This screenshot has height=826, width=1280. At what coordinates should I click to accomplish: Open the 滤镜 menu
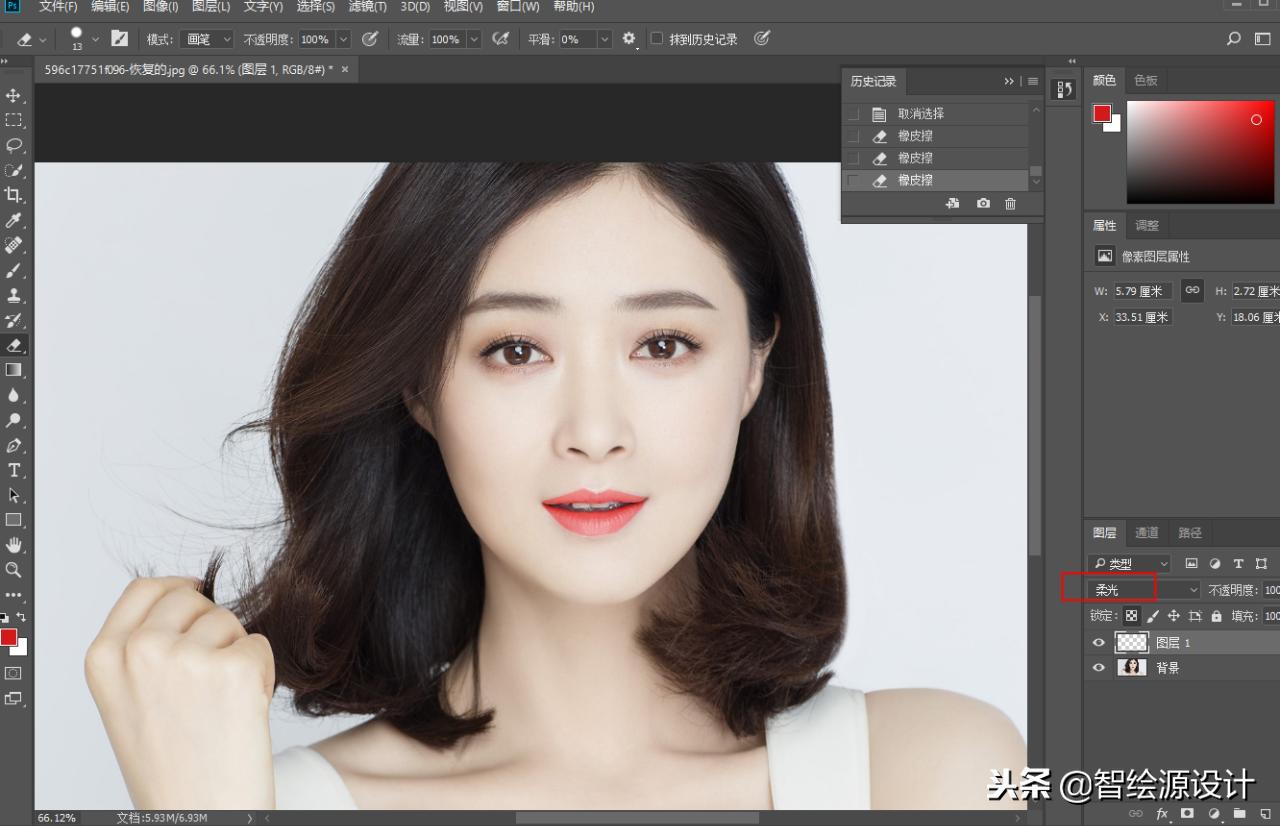tap(367, 7)
